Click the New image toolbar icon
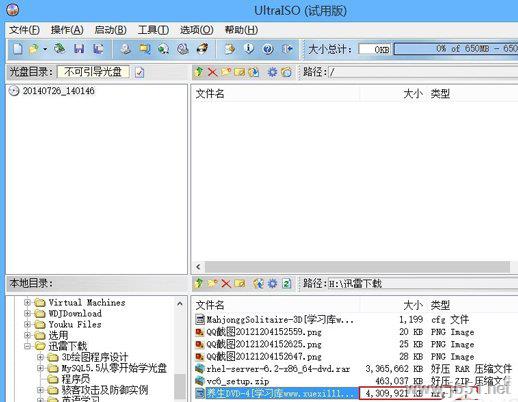 pos(18,49)
